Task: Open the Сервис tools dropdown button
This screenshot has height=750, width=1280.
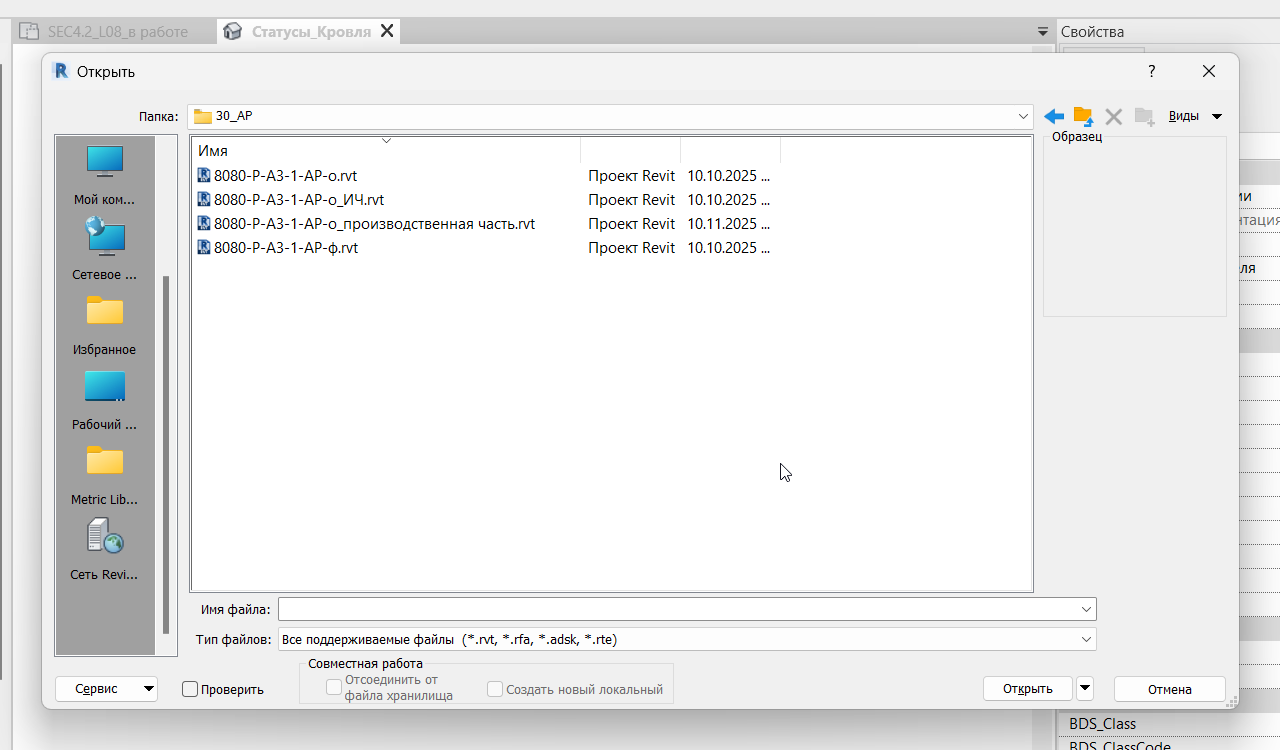Action: click(x=107, y=689)
